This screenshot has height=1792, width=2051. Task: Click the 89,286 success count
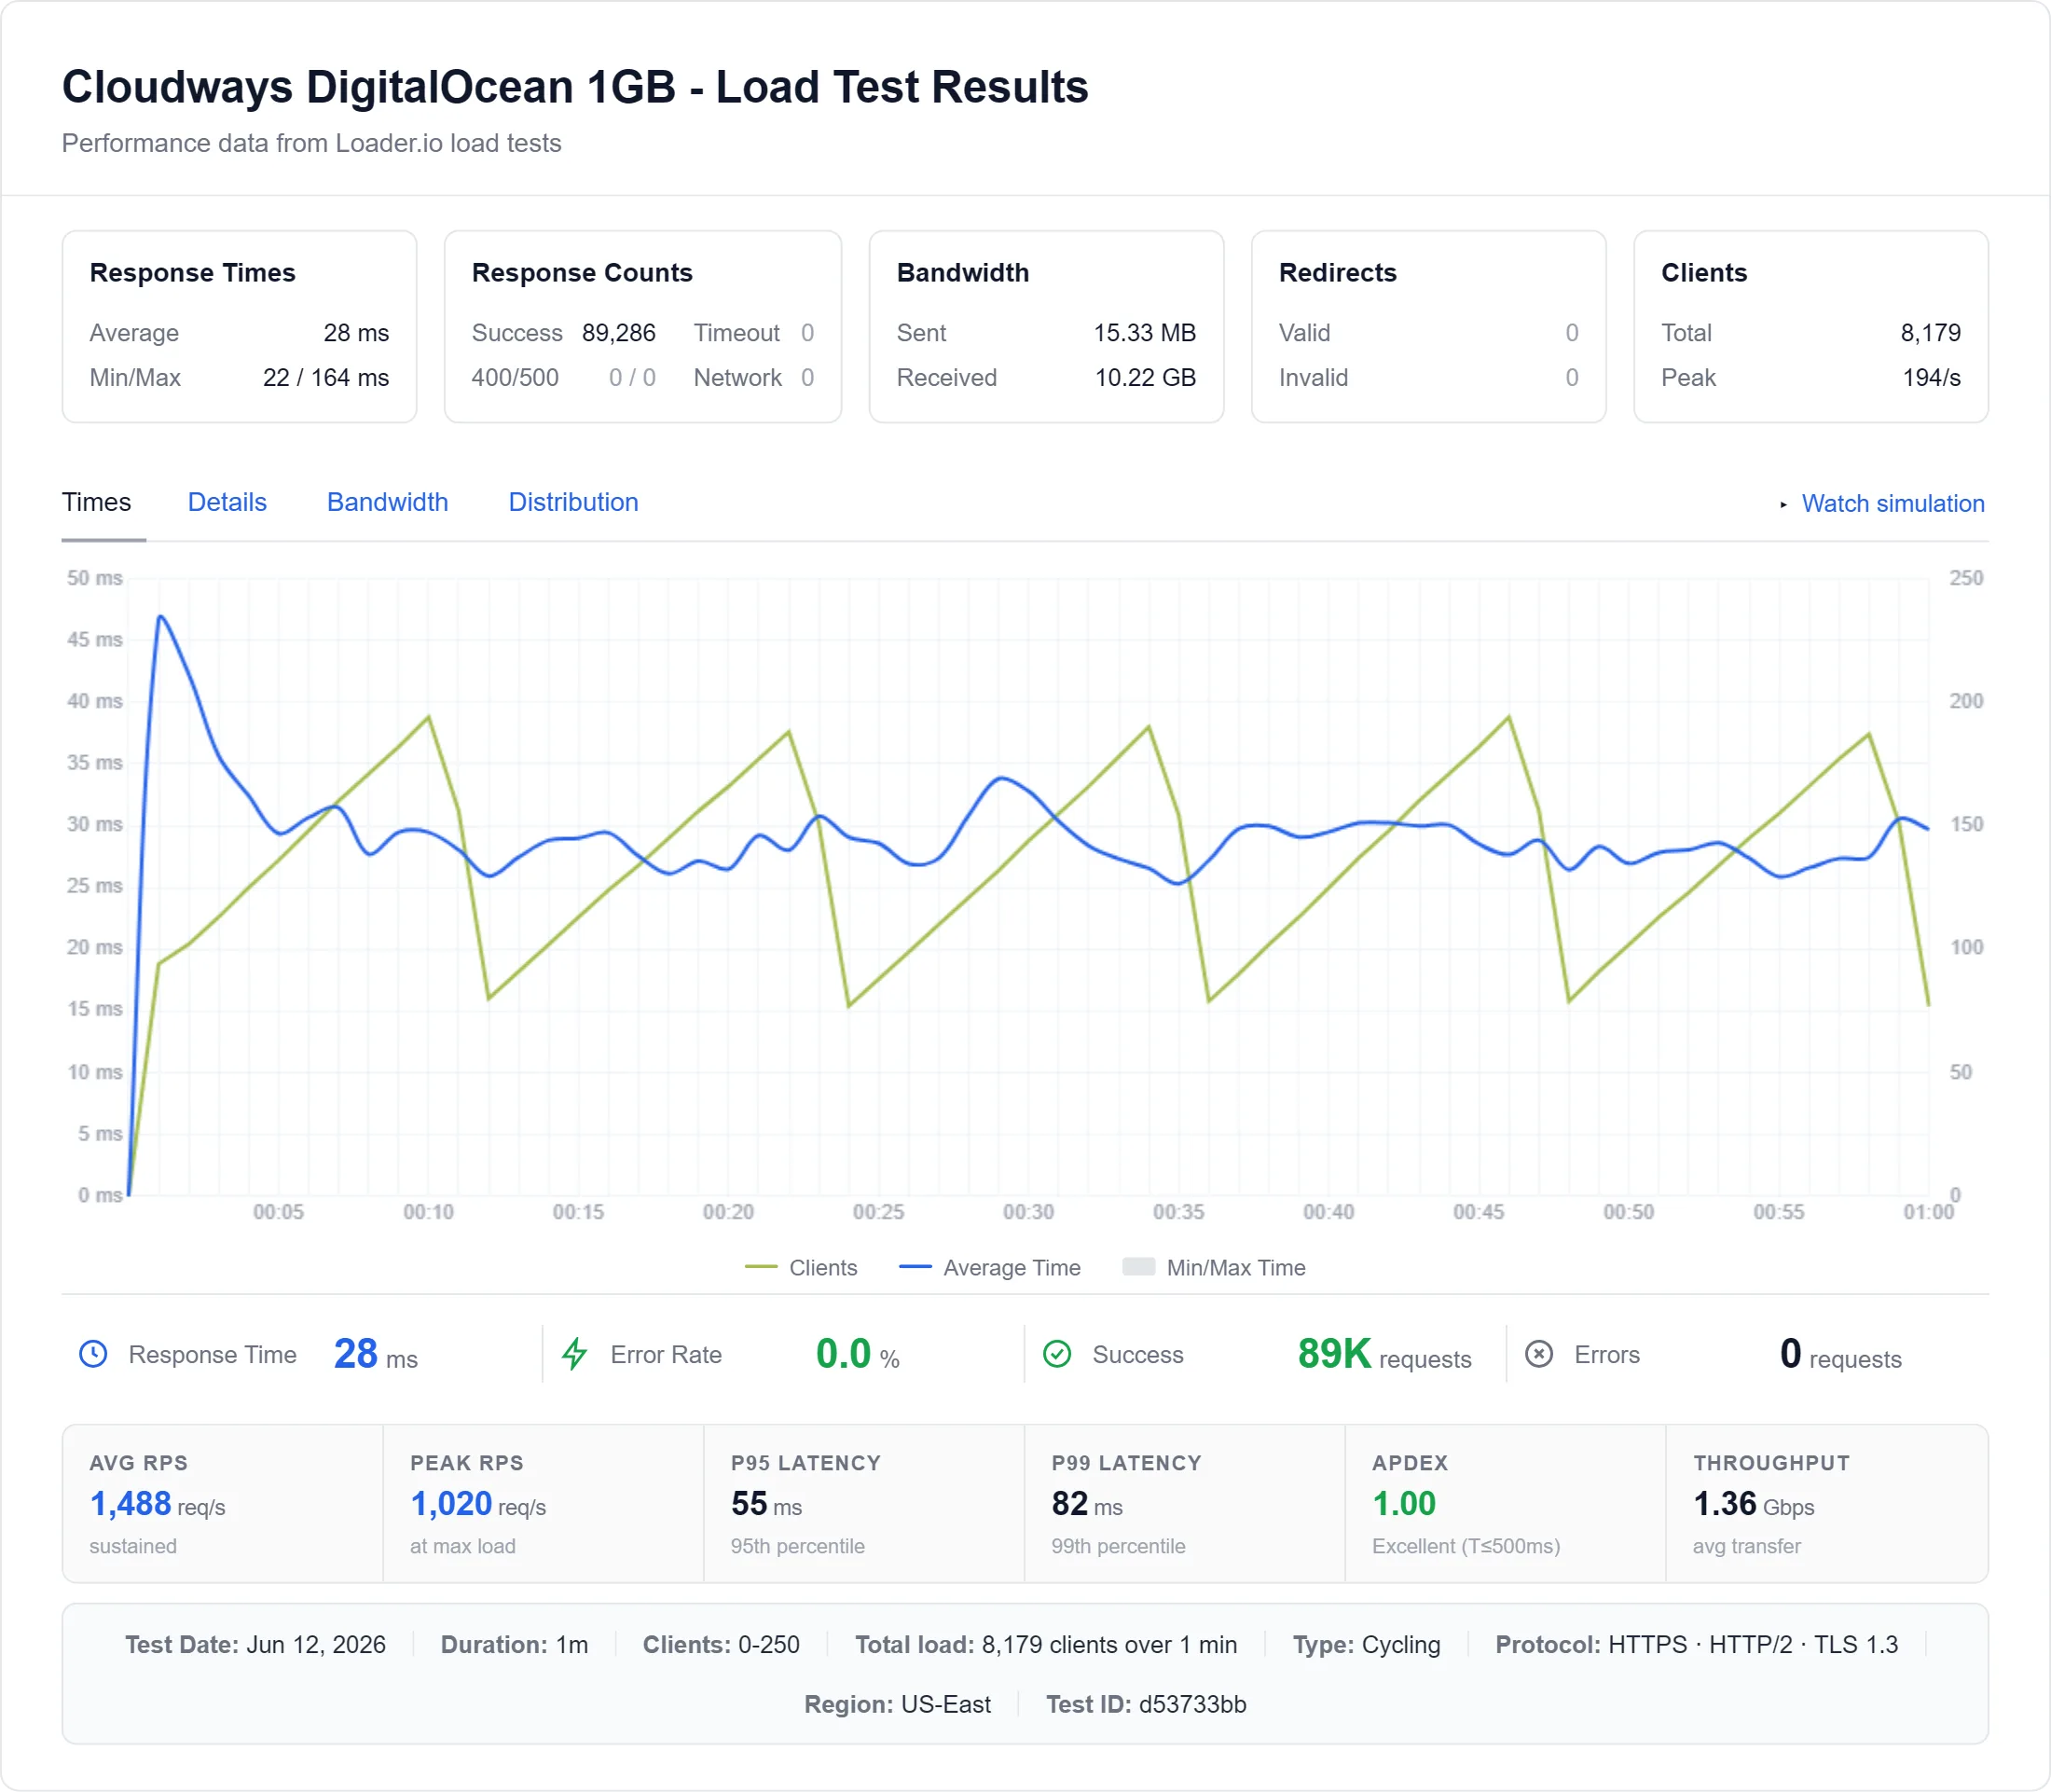(x=619, y=333)
